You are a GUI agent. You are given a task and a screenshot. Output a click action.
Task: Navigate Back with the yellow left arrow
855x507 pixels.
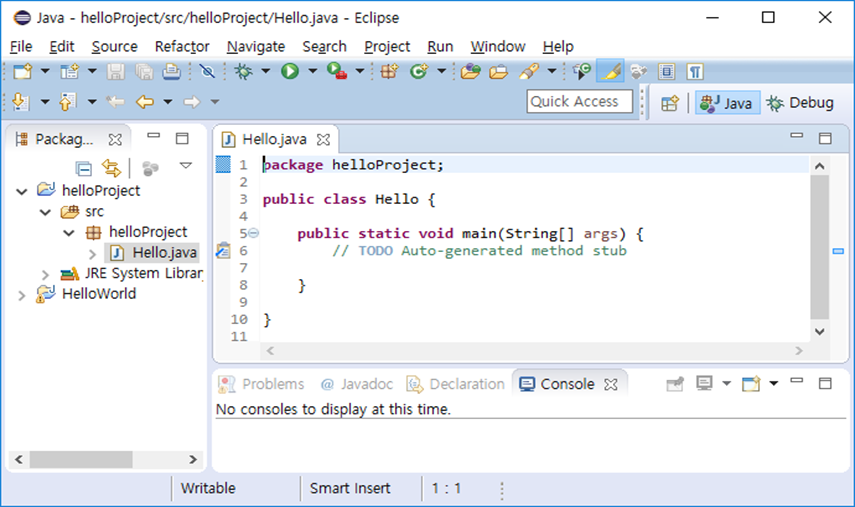coord(144,102)
